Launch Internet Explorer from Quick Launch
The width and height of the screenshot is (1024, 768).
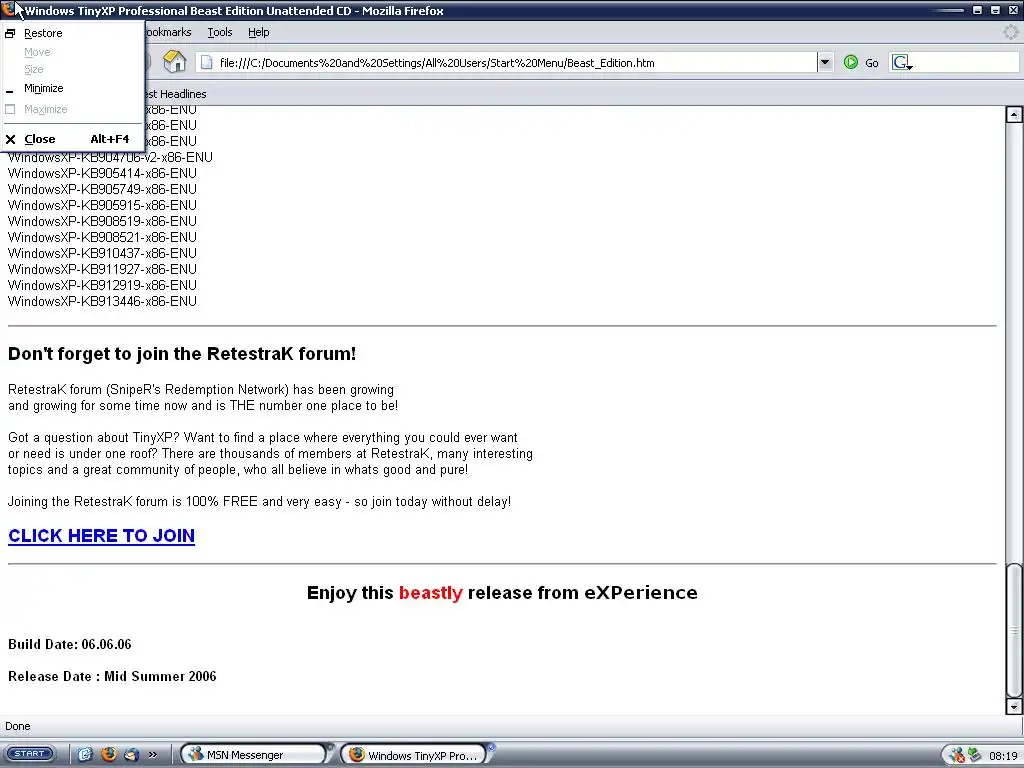pyautogui.click(x=85, y=754)
